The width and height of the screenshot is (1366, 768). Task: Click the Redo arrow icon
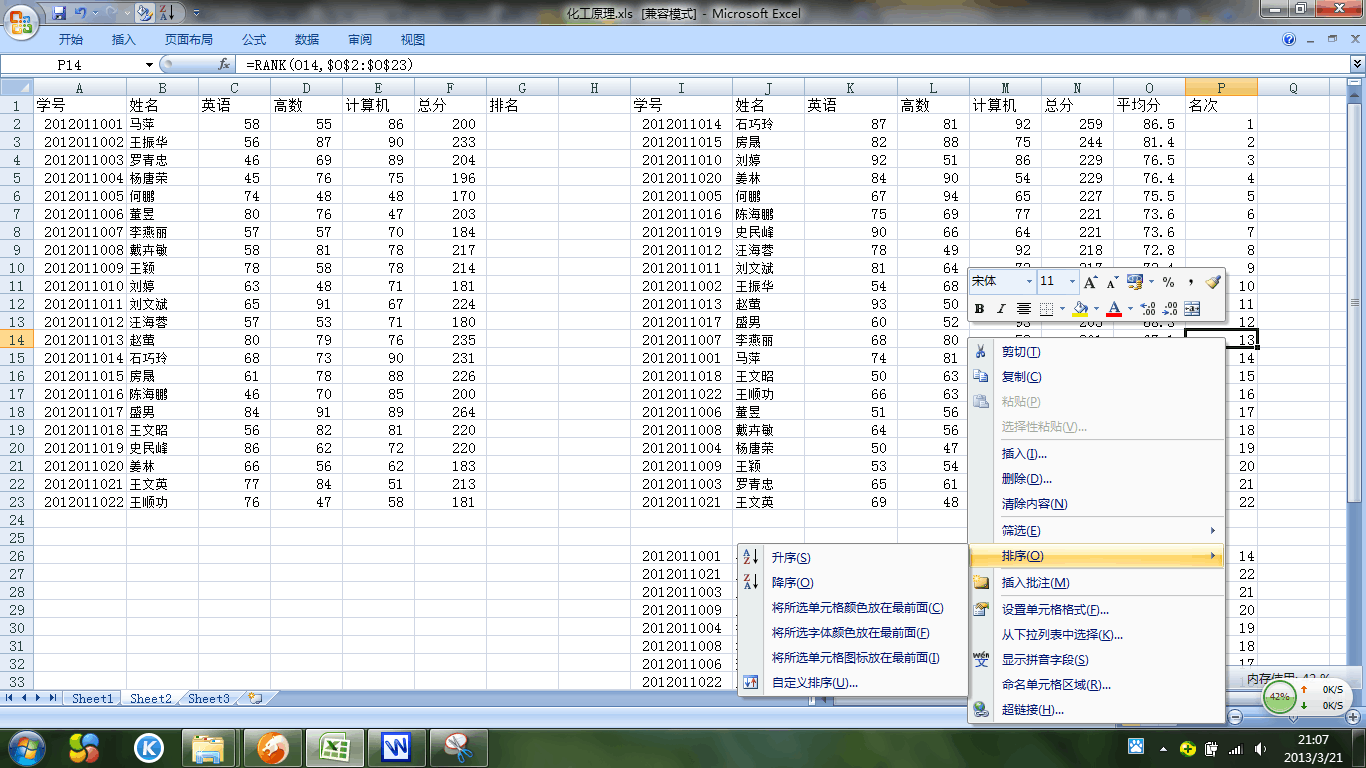[x=113, y=13]
